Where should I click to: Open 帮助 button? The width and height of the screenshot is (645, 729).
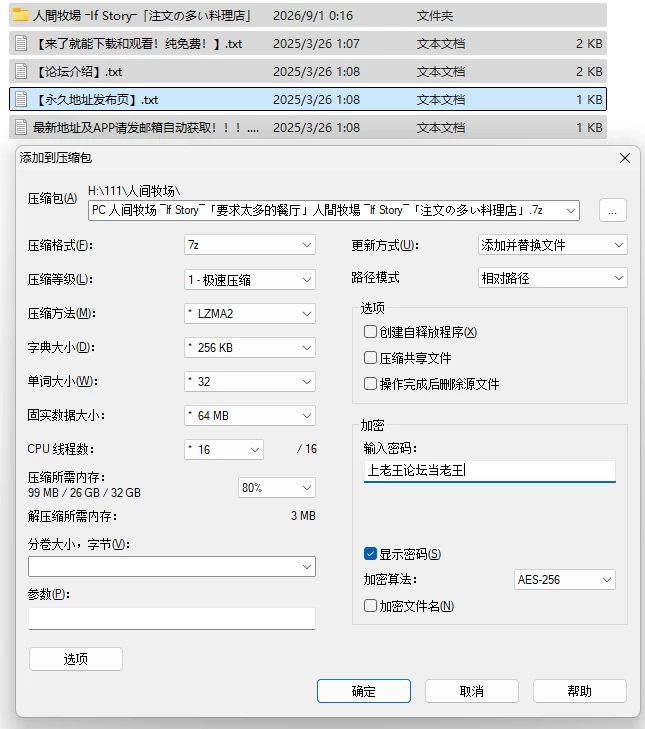tap(579, 691)
